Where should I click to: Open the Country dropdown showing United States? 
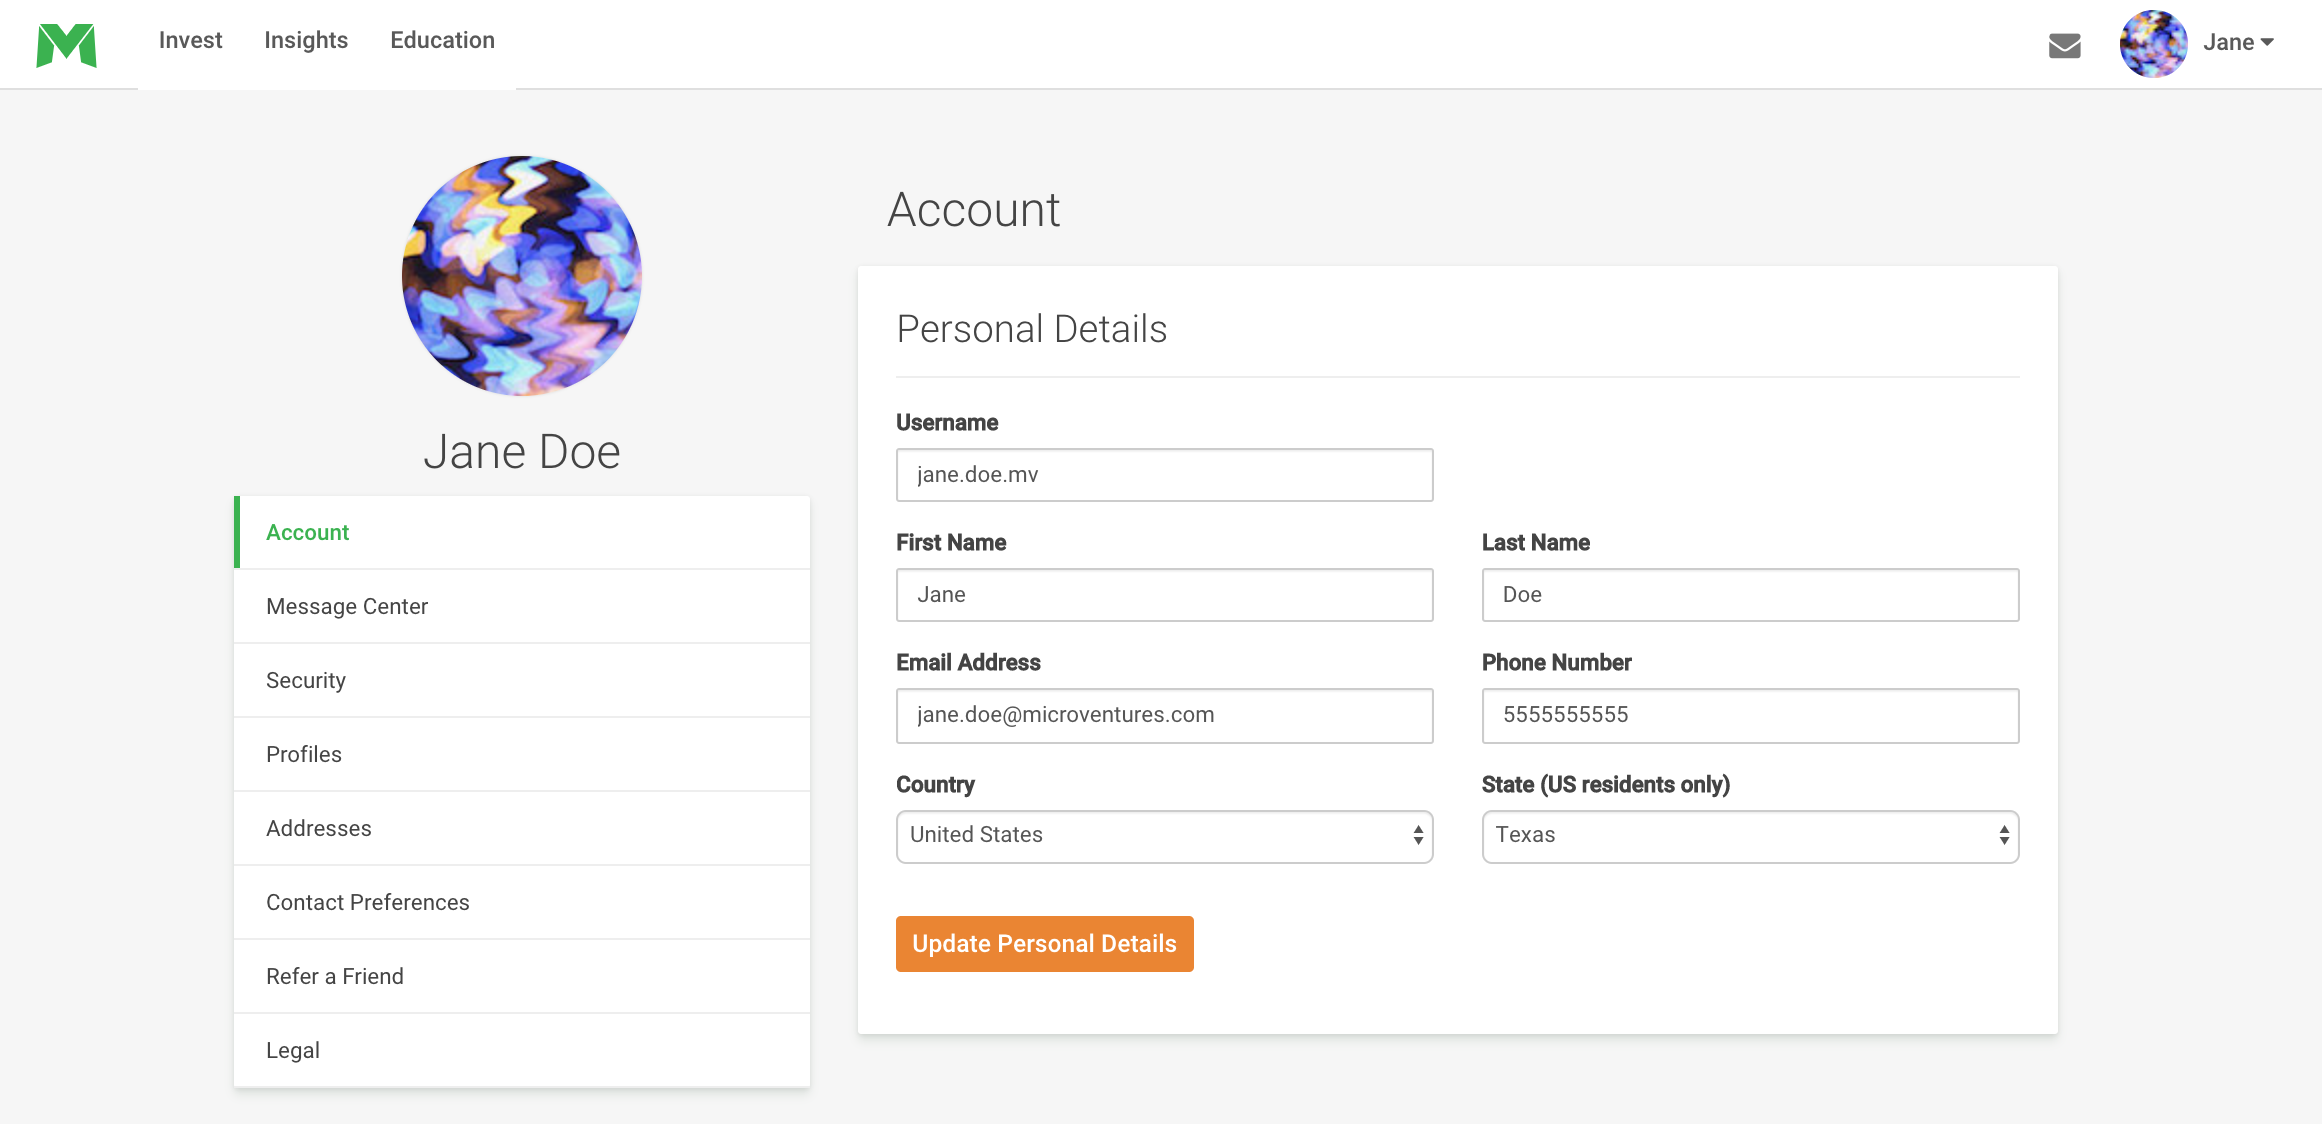1164,836
